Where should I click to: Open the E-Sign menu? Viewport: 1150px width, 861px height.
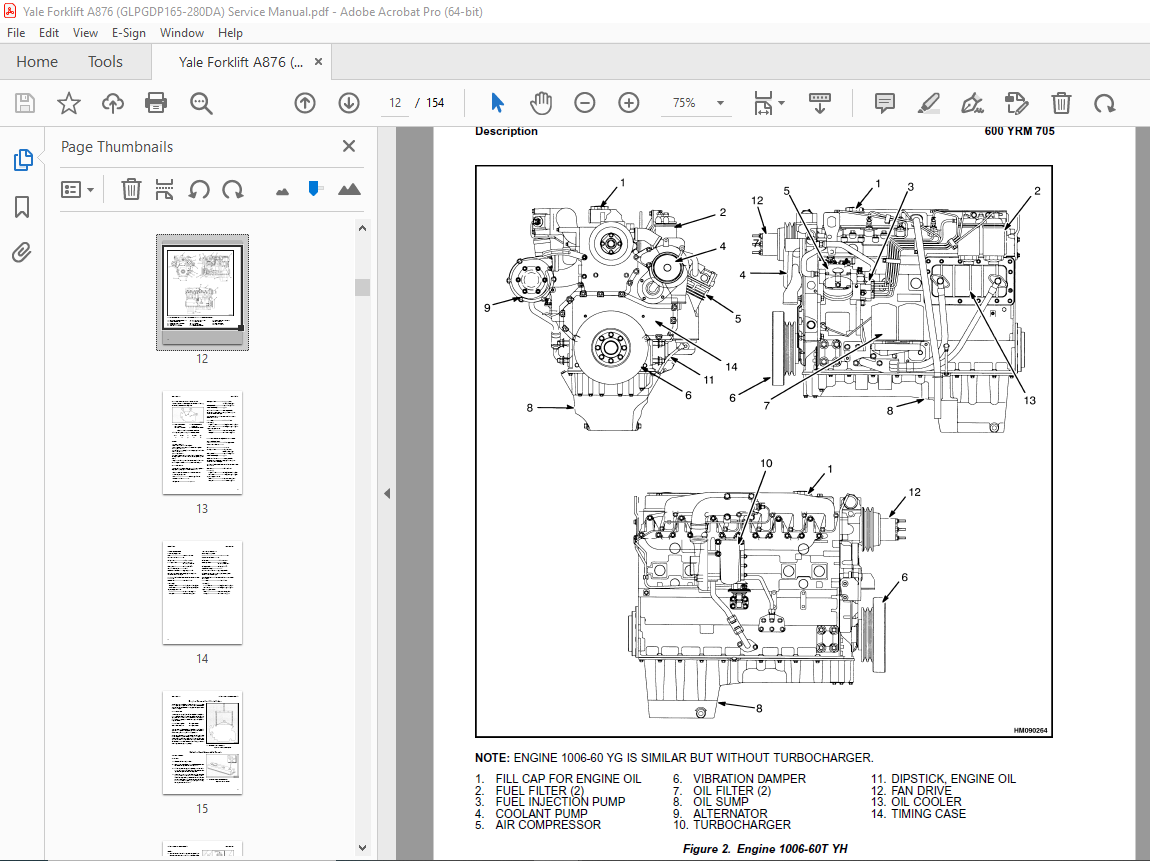click(128, 33)
